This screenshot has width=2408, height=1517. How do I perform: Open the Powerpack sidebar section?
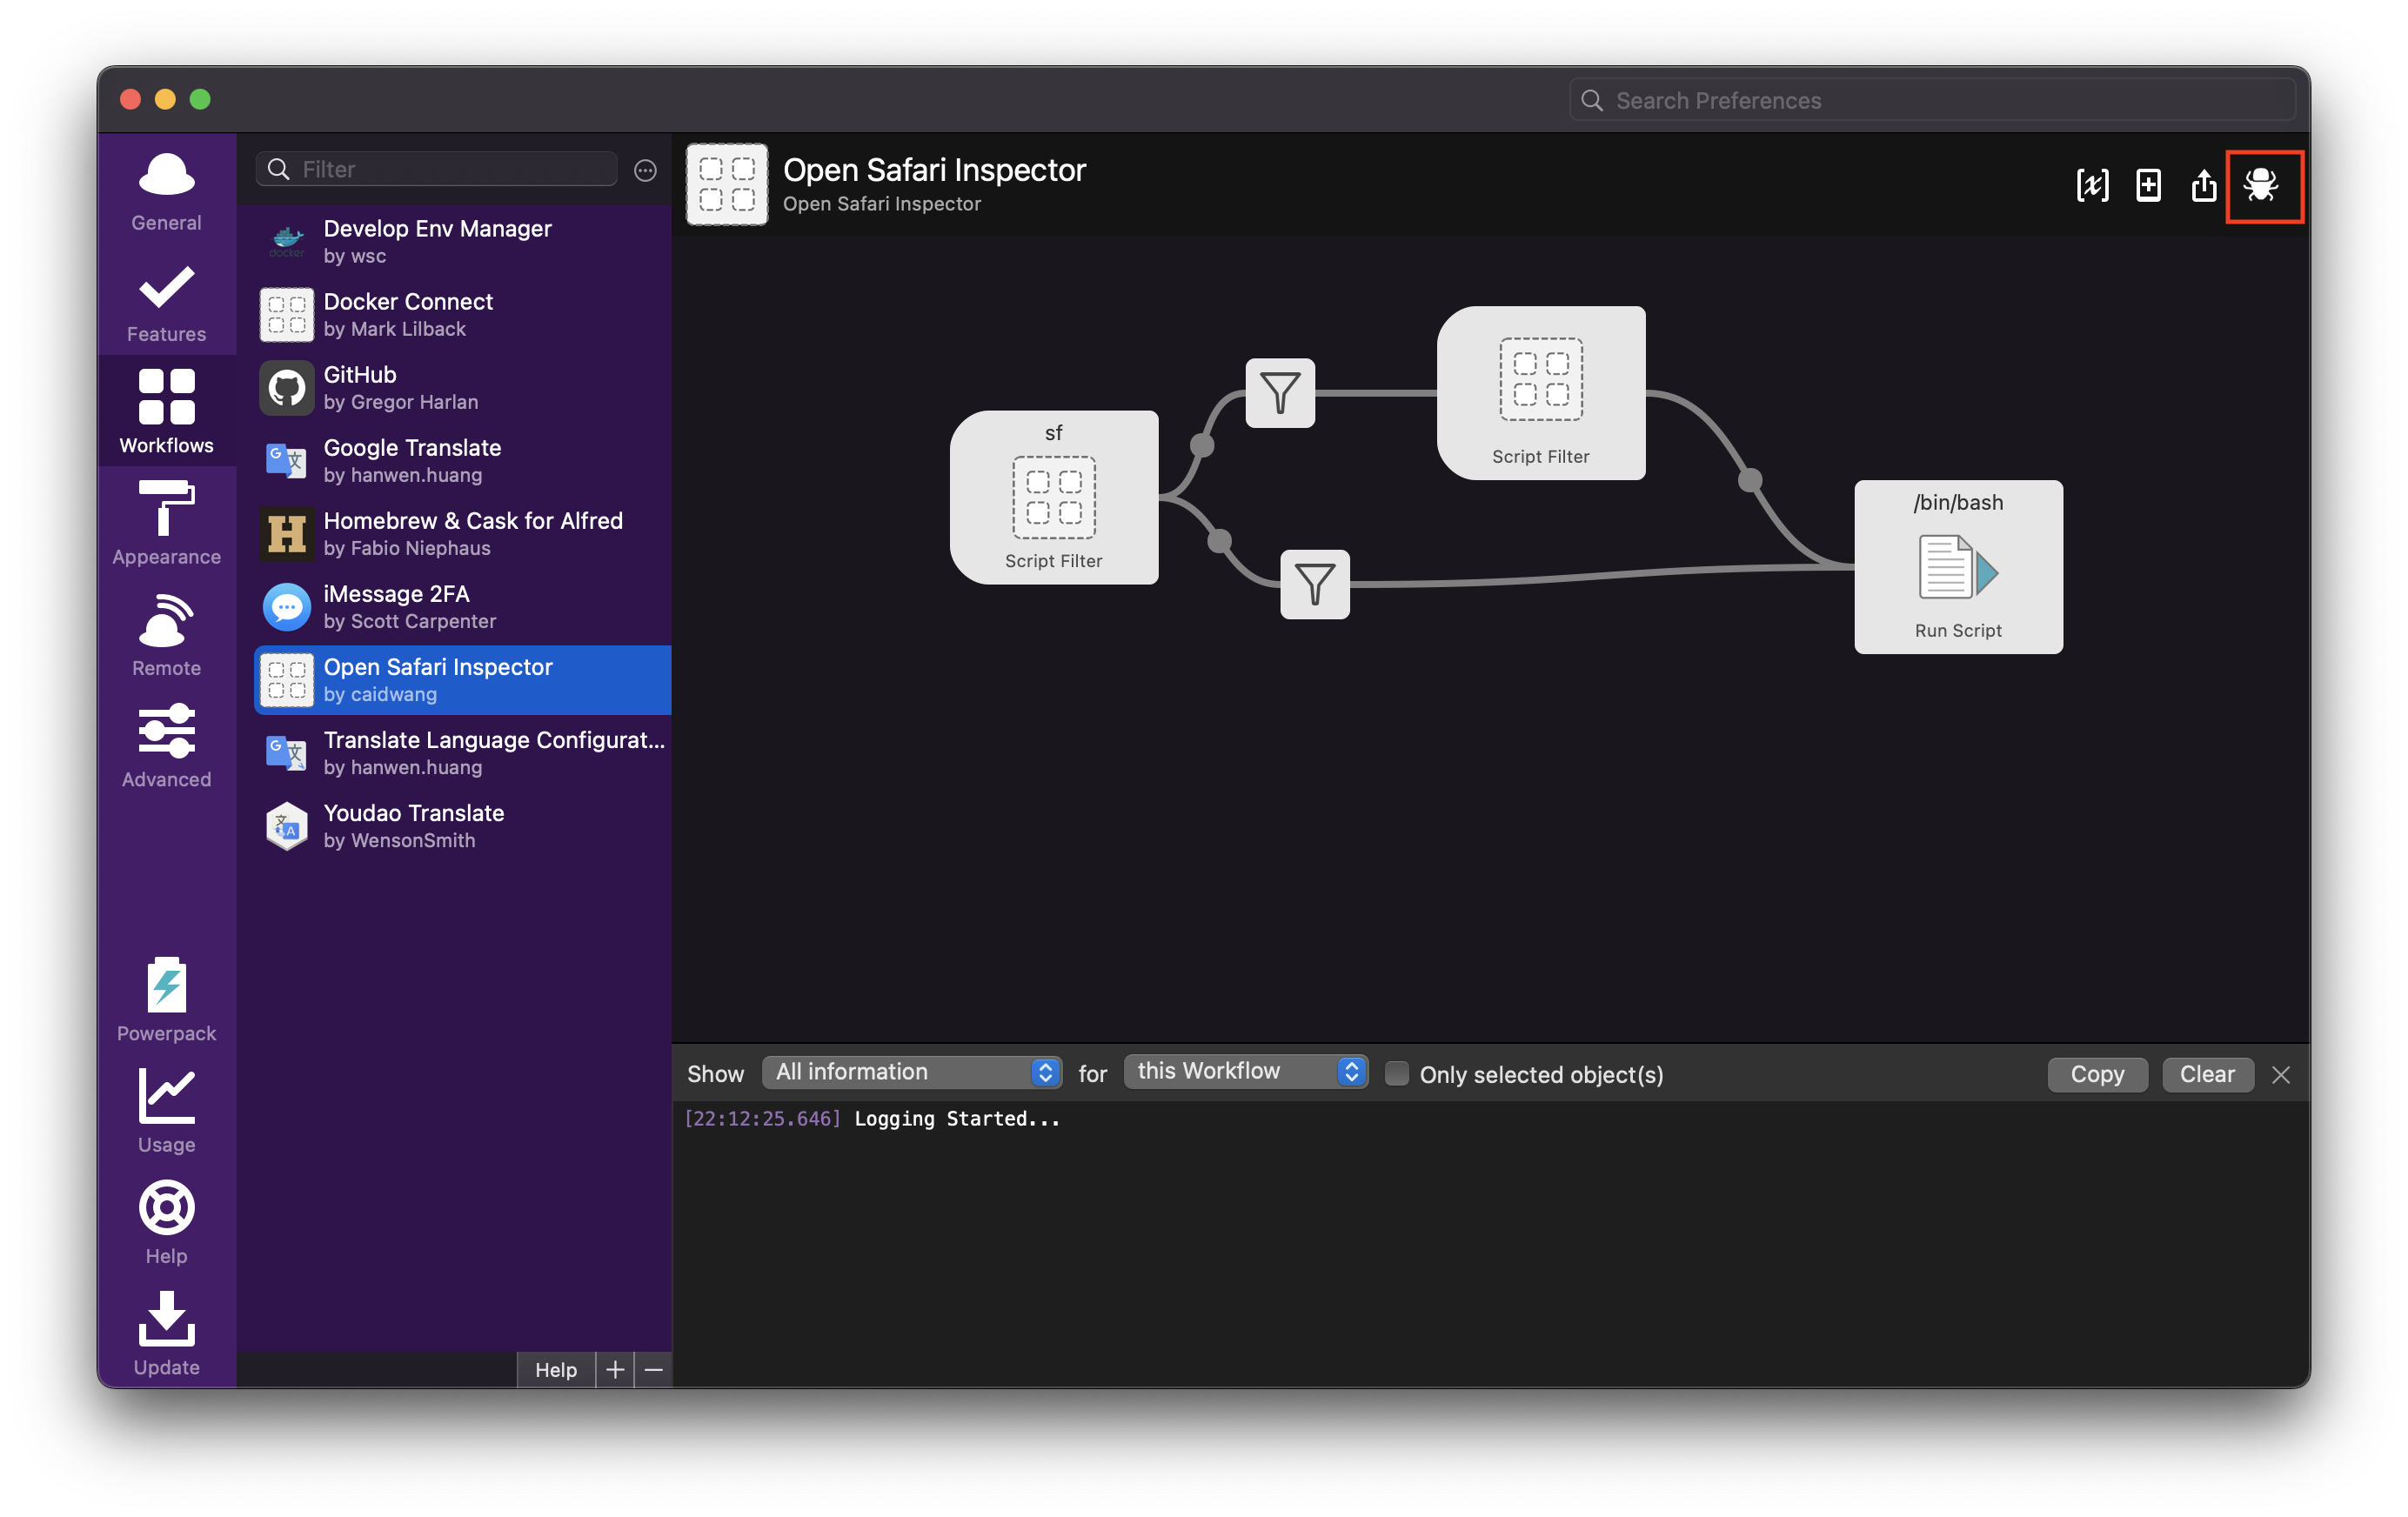(x=166, y=999)
